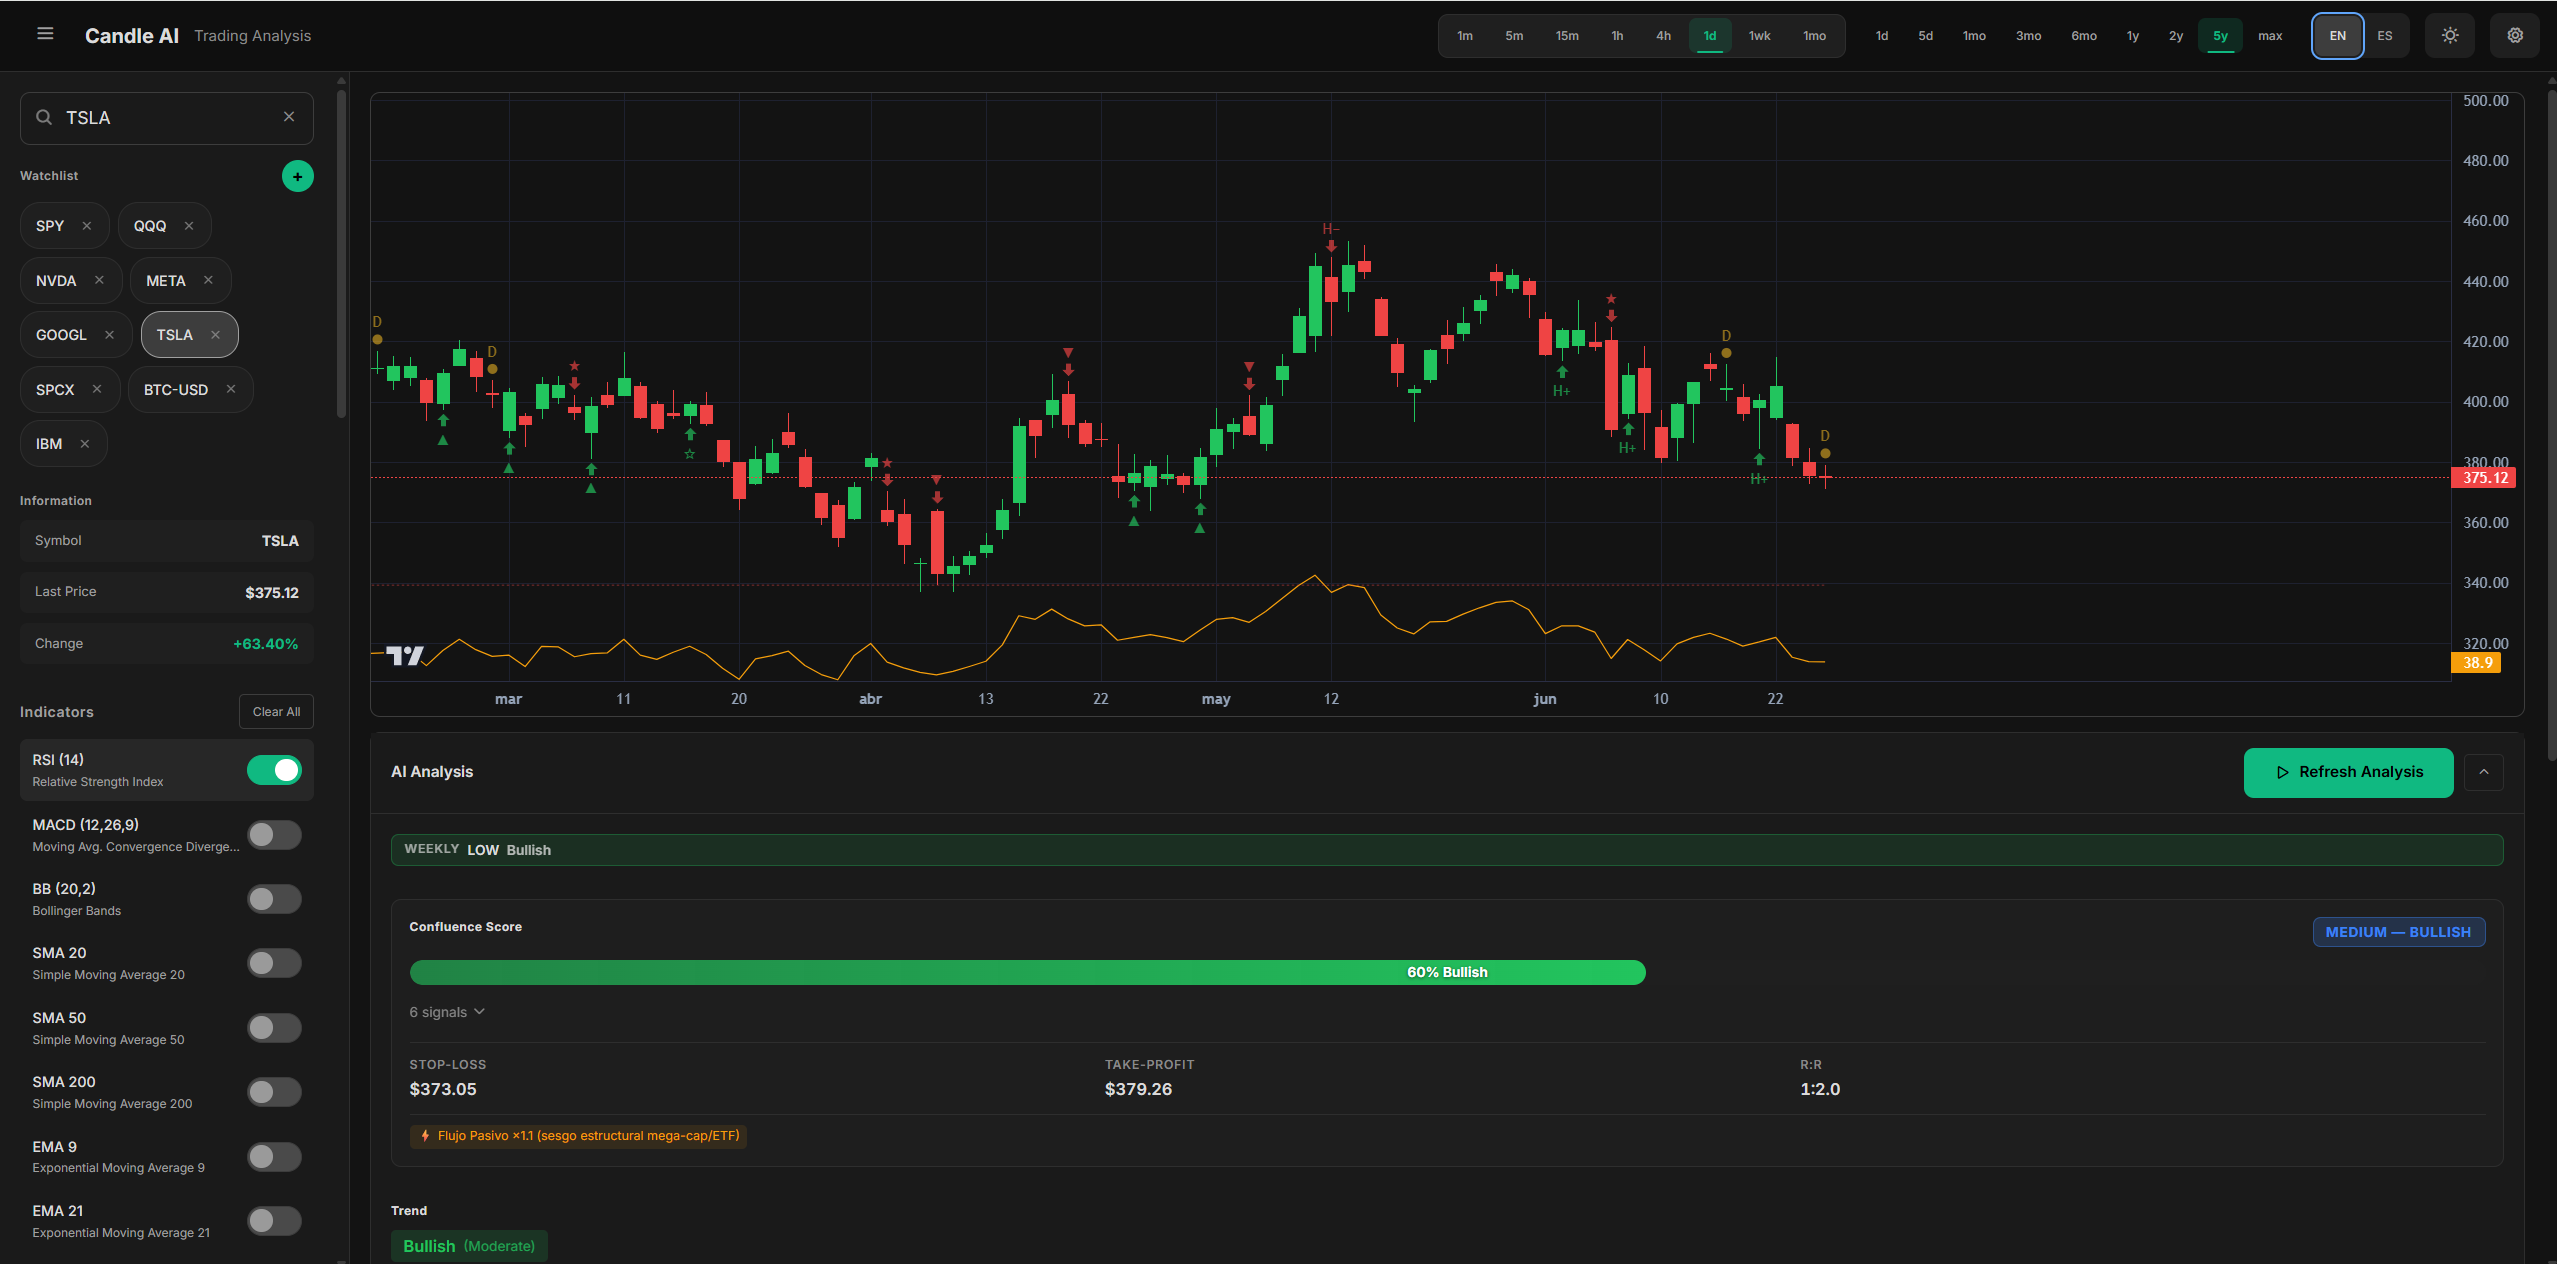Switch language to ES

2385,36
